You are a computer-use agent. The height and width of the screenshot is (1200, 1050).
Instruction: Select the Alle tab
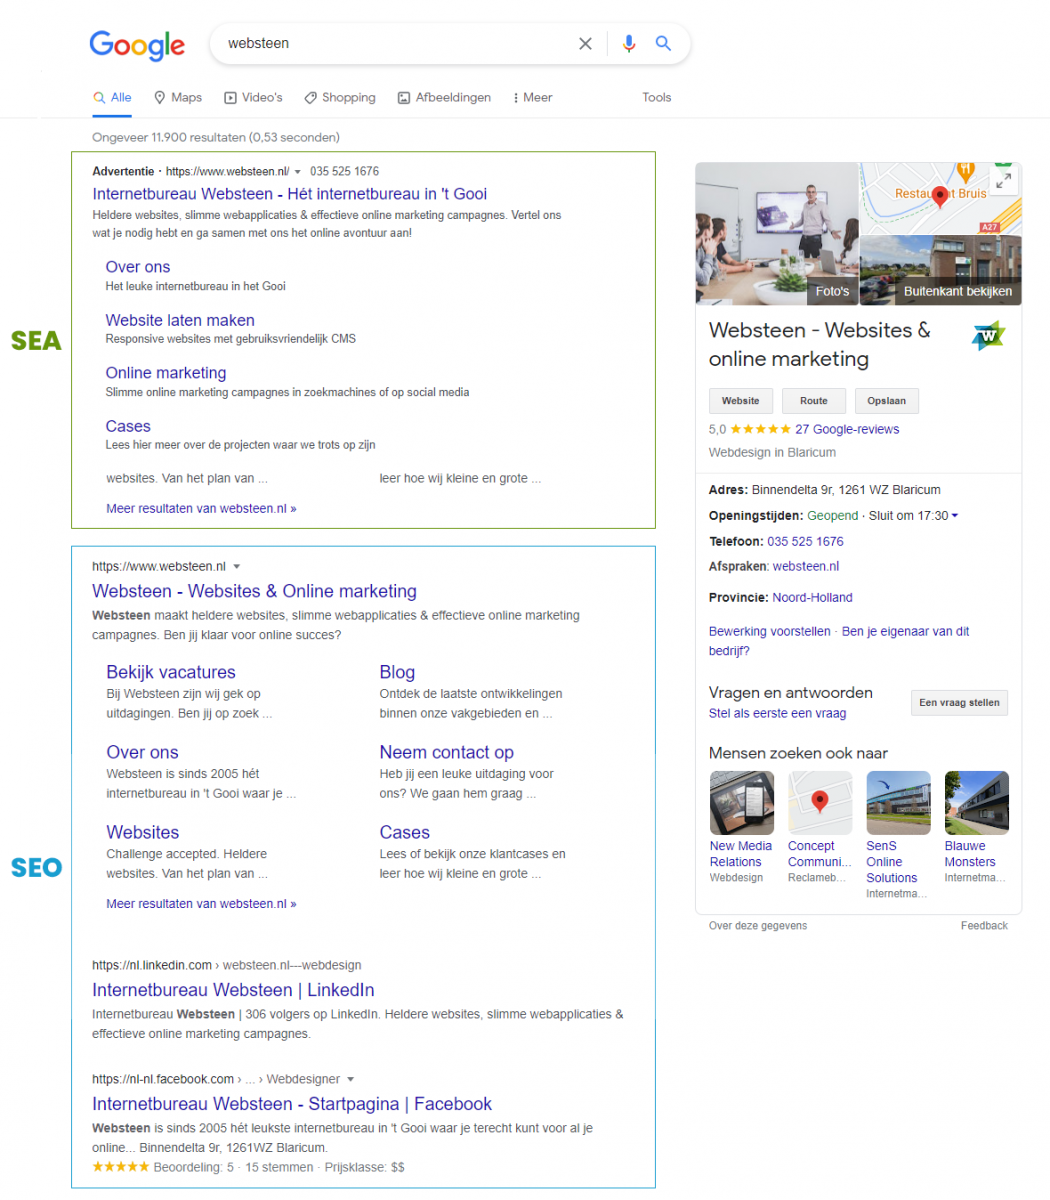(x=112, y=98)
